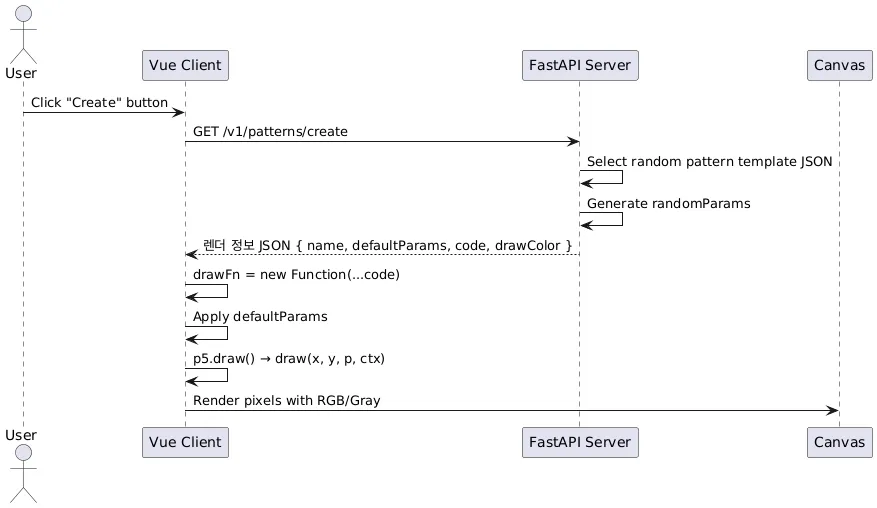Click 'Select random pattern template JSON' label
This screenshot has width=877, height=508.
[709, 162]
